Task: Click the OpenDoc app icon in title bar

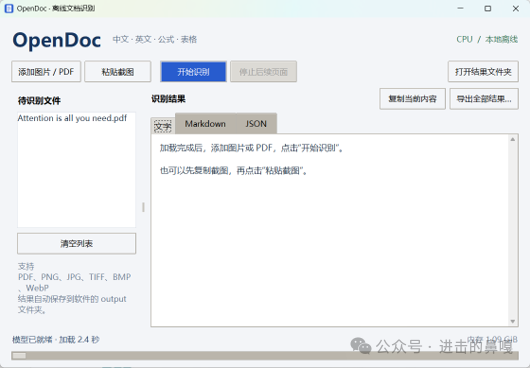Action: (x=9, y=8)
